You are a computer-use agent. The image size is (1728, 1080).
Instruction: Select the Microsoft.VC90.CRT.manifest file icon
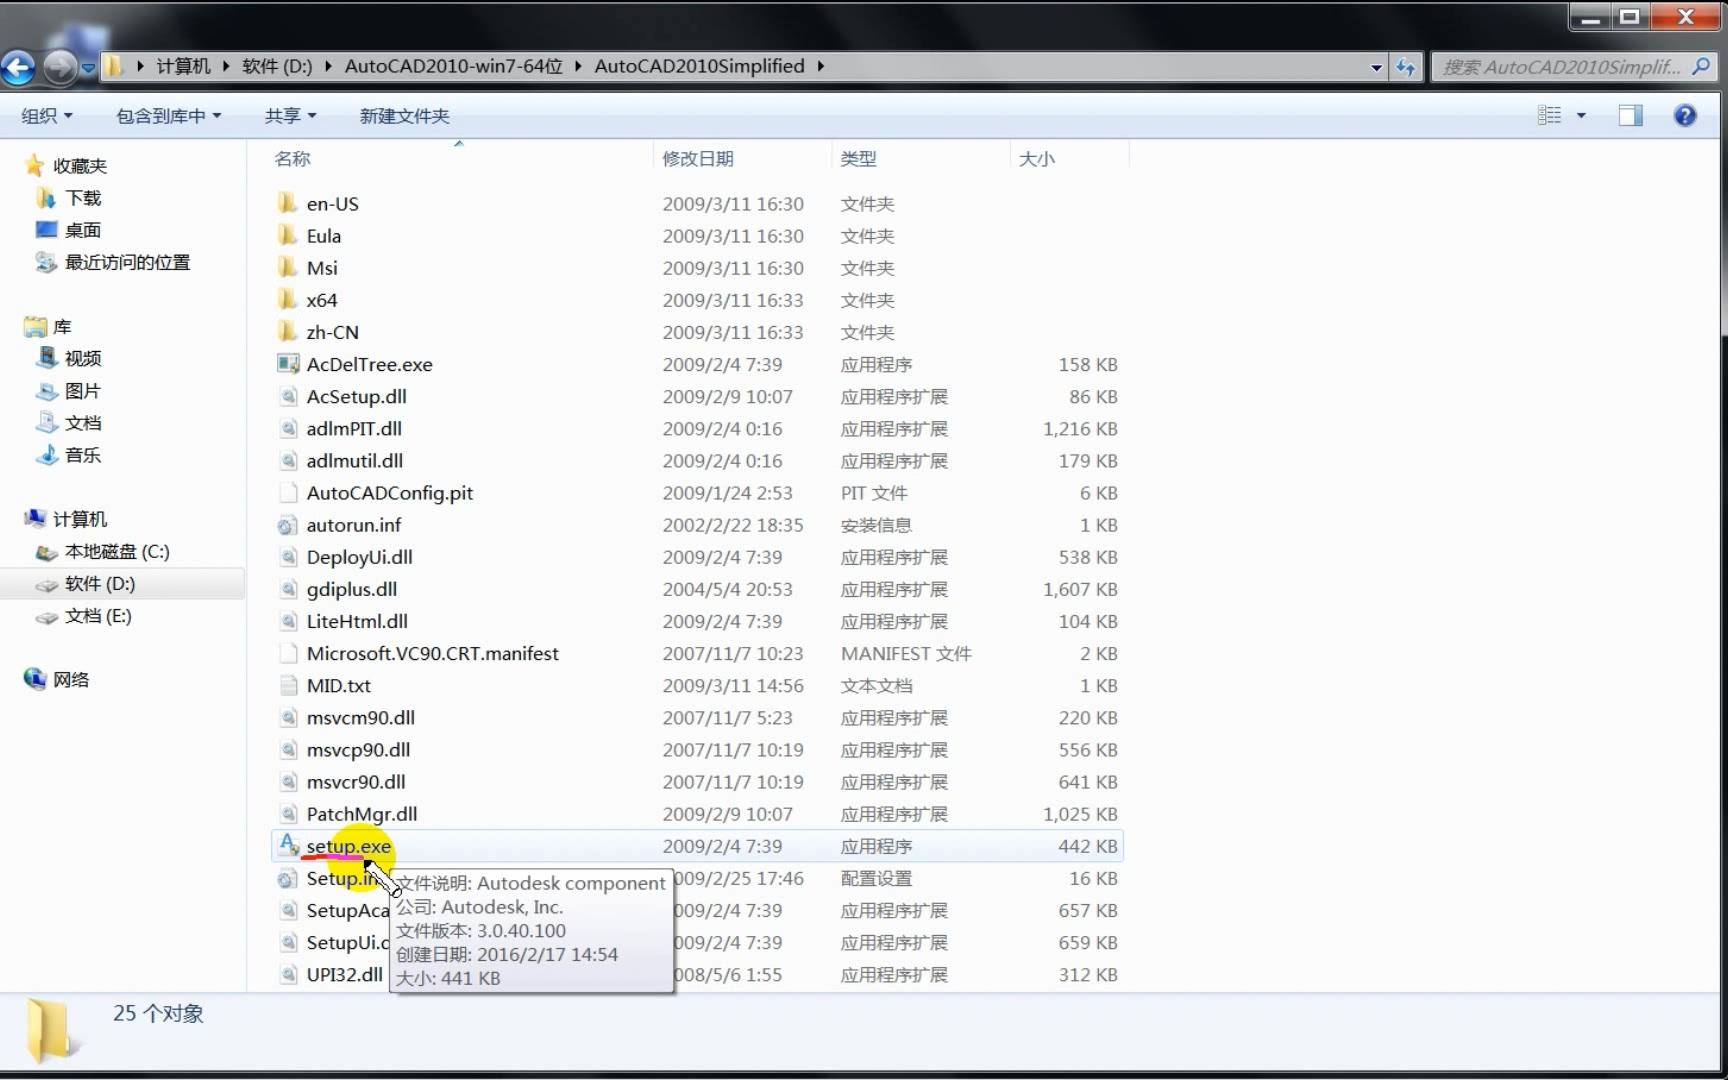288,653
